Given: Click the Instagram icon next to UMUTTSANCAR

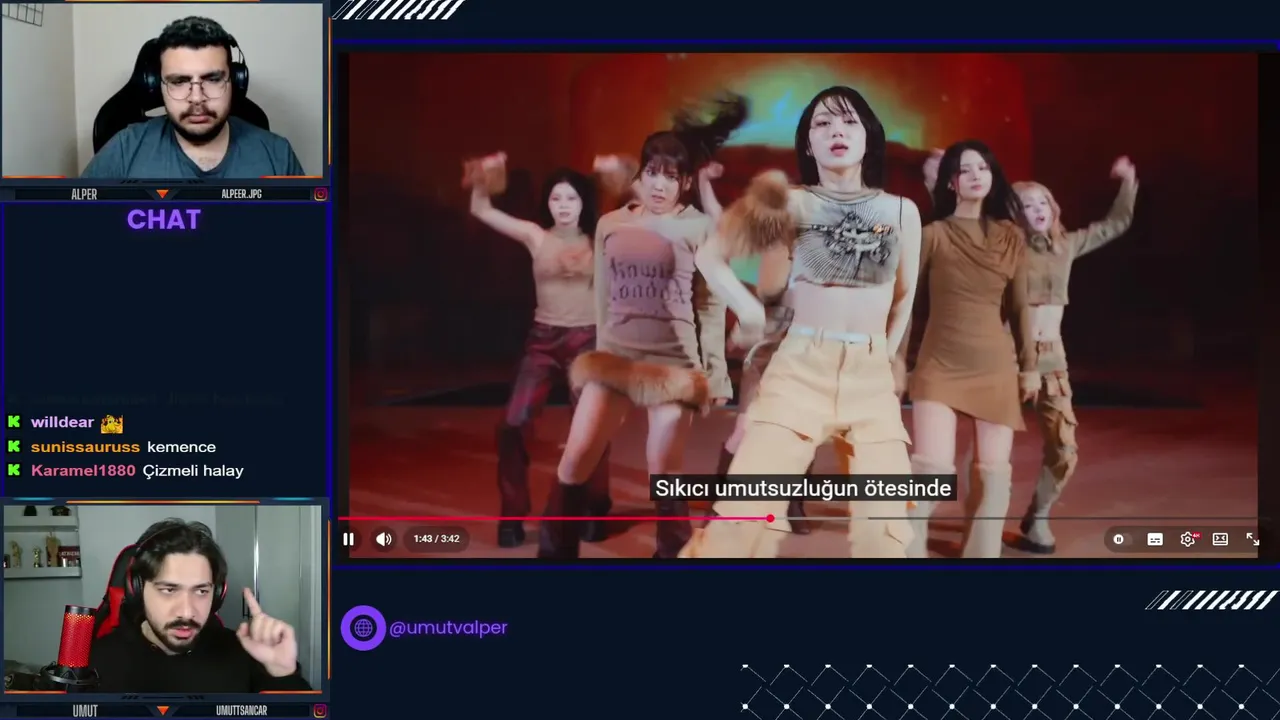Looking at the screenshot, I should click(x=320, y=710).
